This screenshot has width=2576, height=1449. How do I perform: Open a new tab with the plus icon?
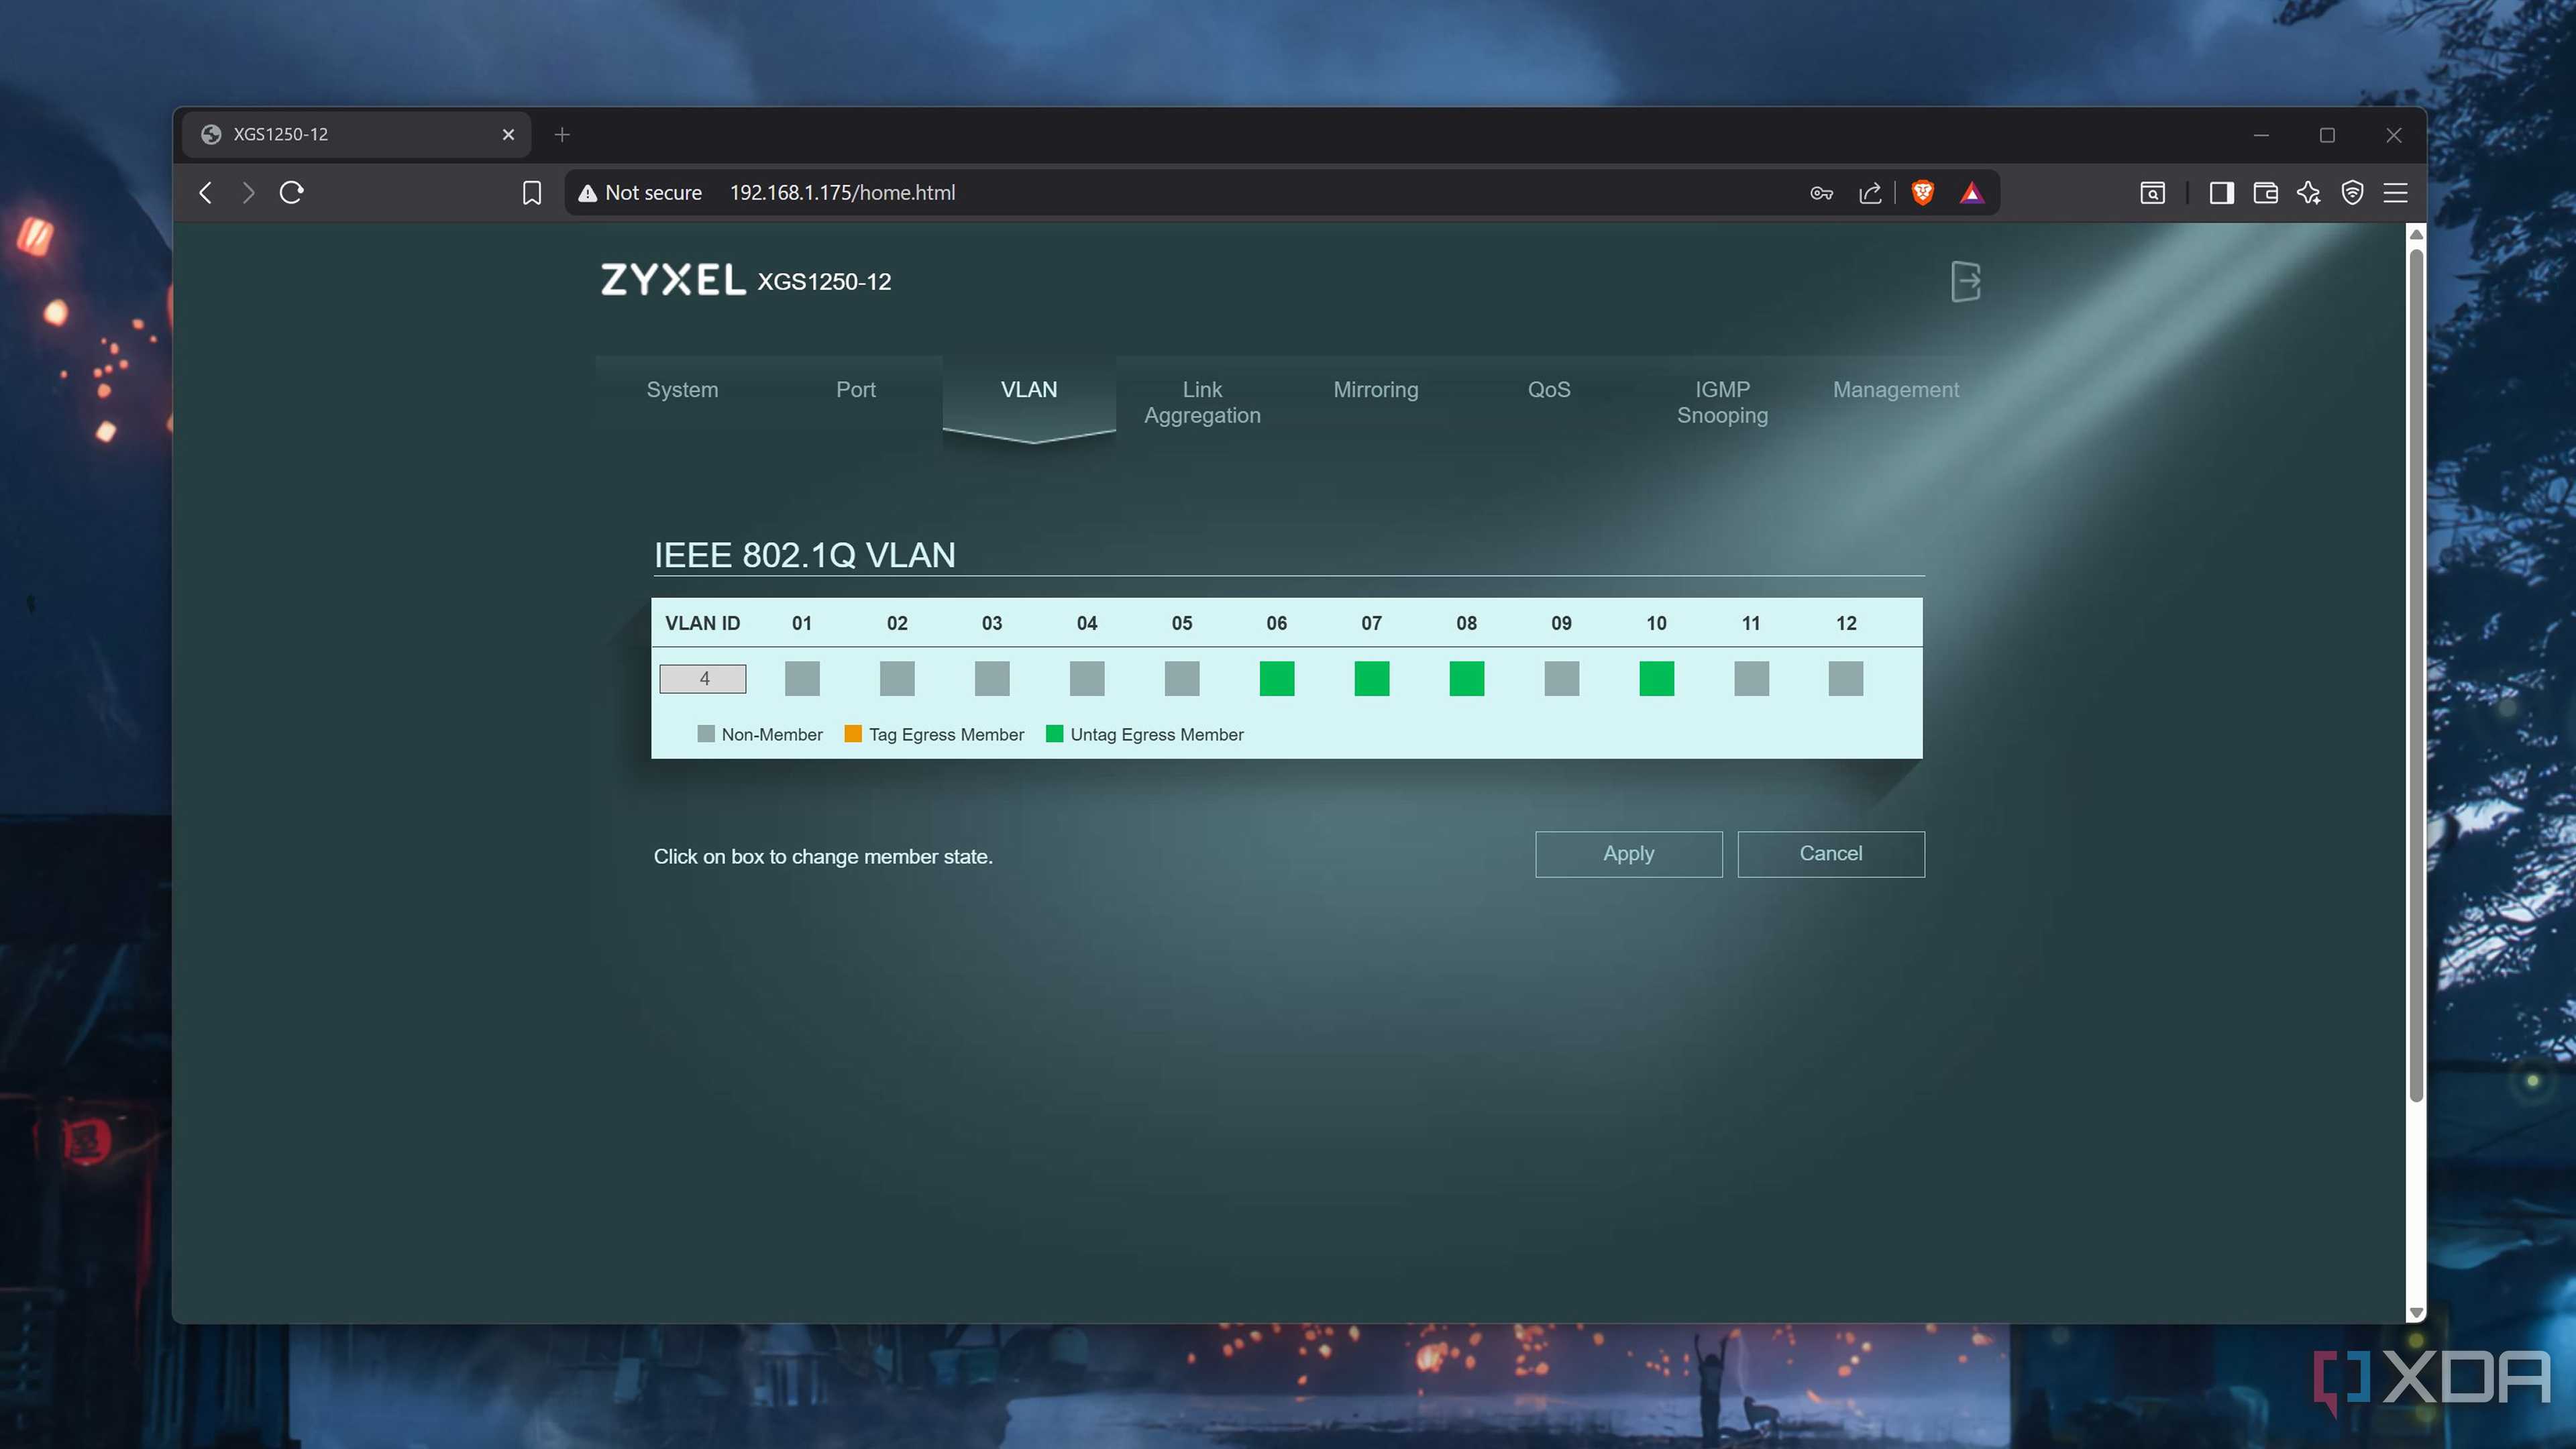562,134
